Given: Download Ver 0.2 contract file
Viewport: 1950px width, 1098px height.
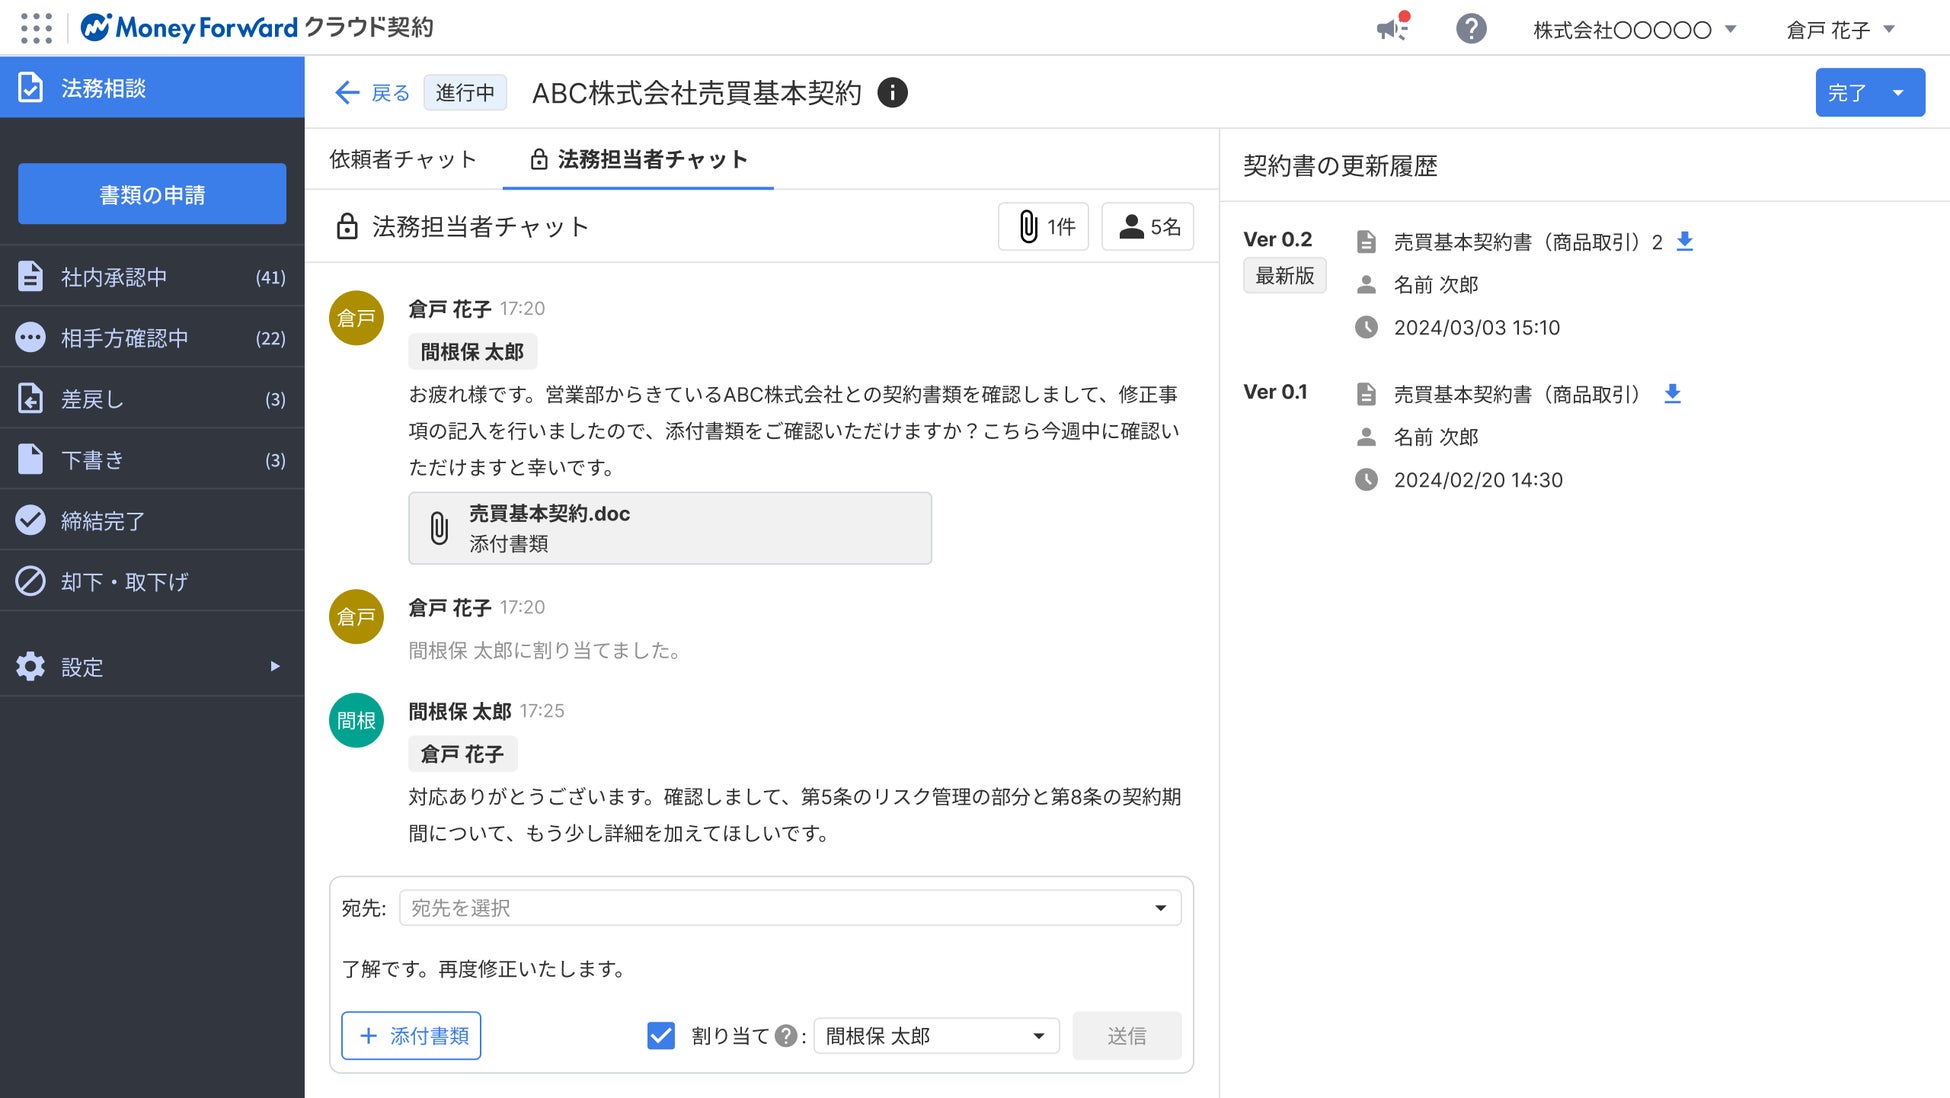Looking at the screenshot, I should click(x=1684, y=241).
